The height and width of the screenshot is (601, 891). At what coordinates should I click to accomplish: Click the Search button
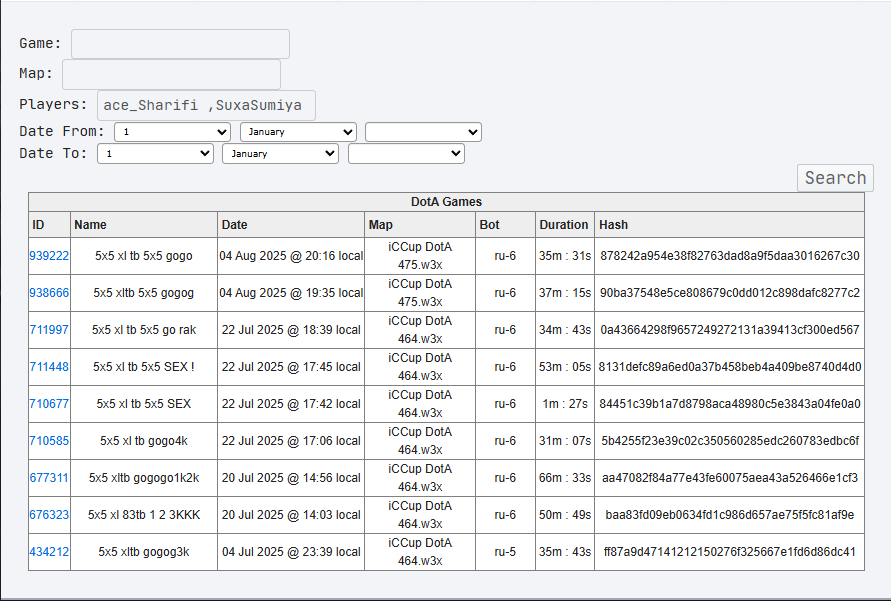point(835,178)
